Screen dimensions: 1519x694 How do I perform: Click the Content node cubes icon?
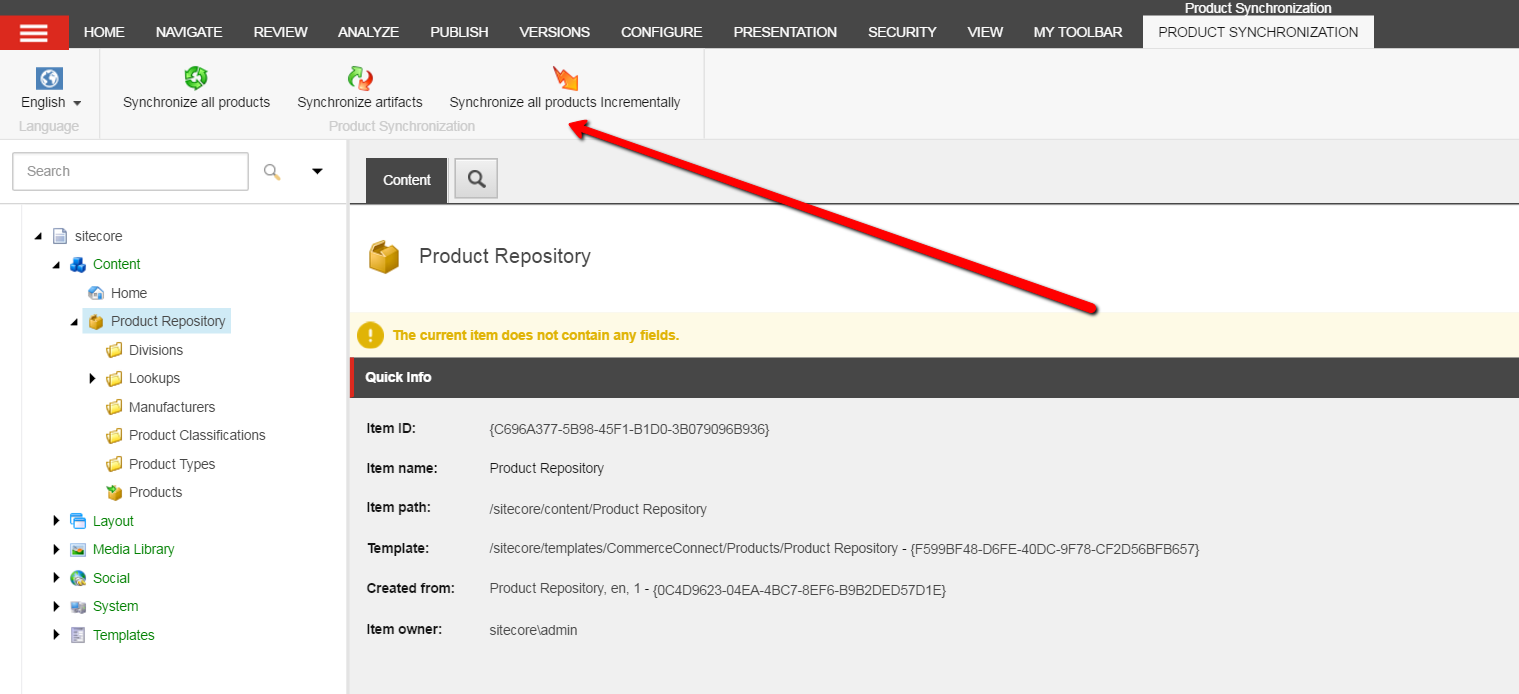click(78, 264)
